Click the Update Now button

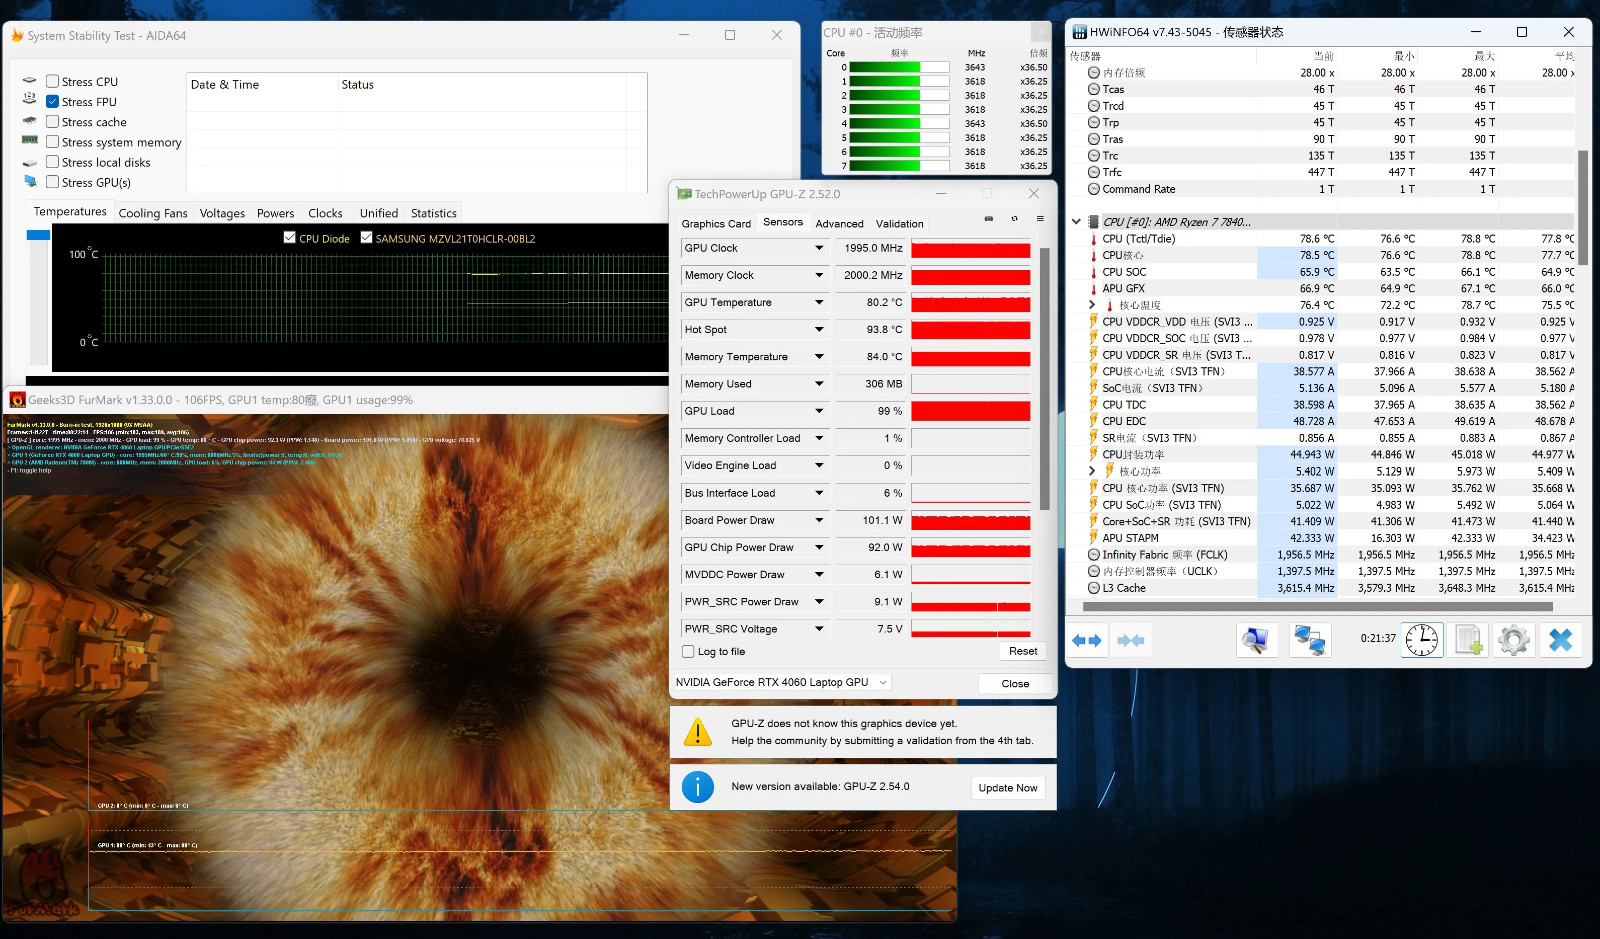click(1008, 788)
